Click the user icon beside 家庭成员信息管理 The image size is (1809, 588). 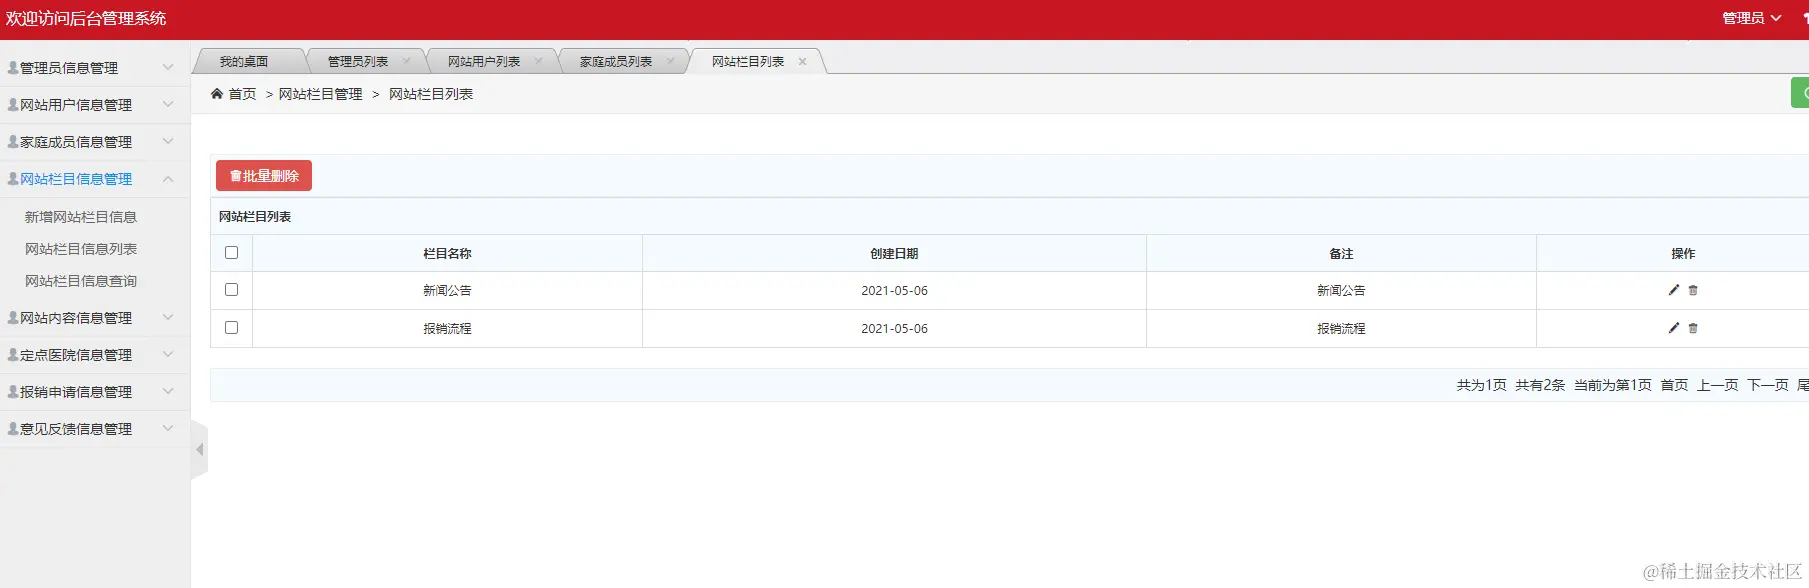pyautogui.click(x=13, y=141)
